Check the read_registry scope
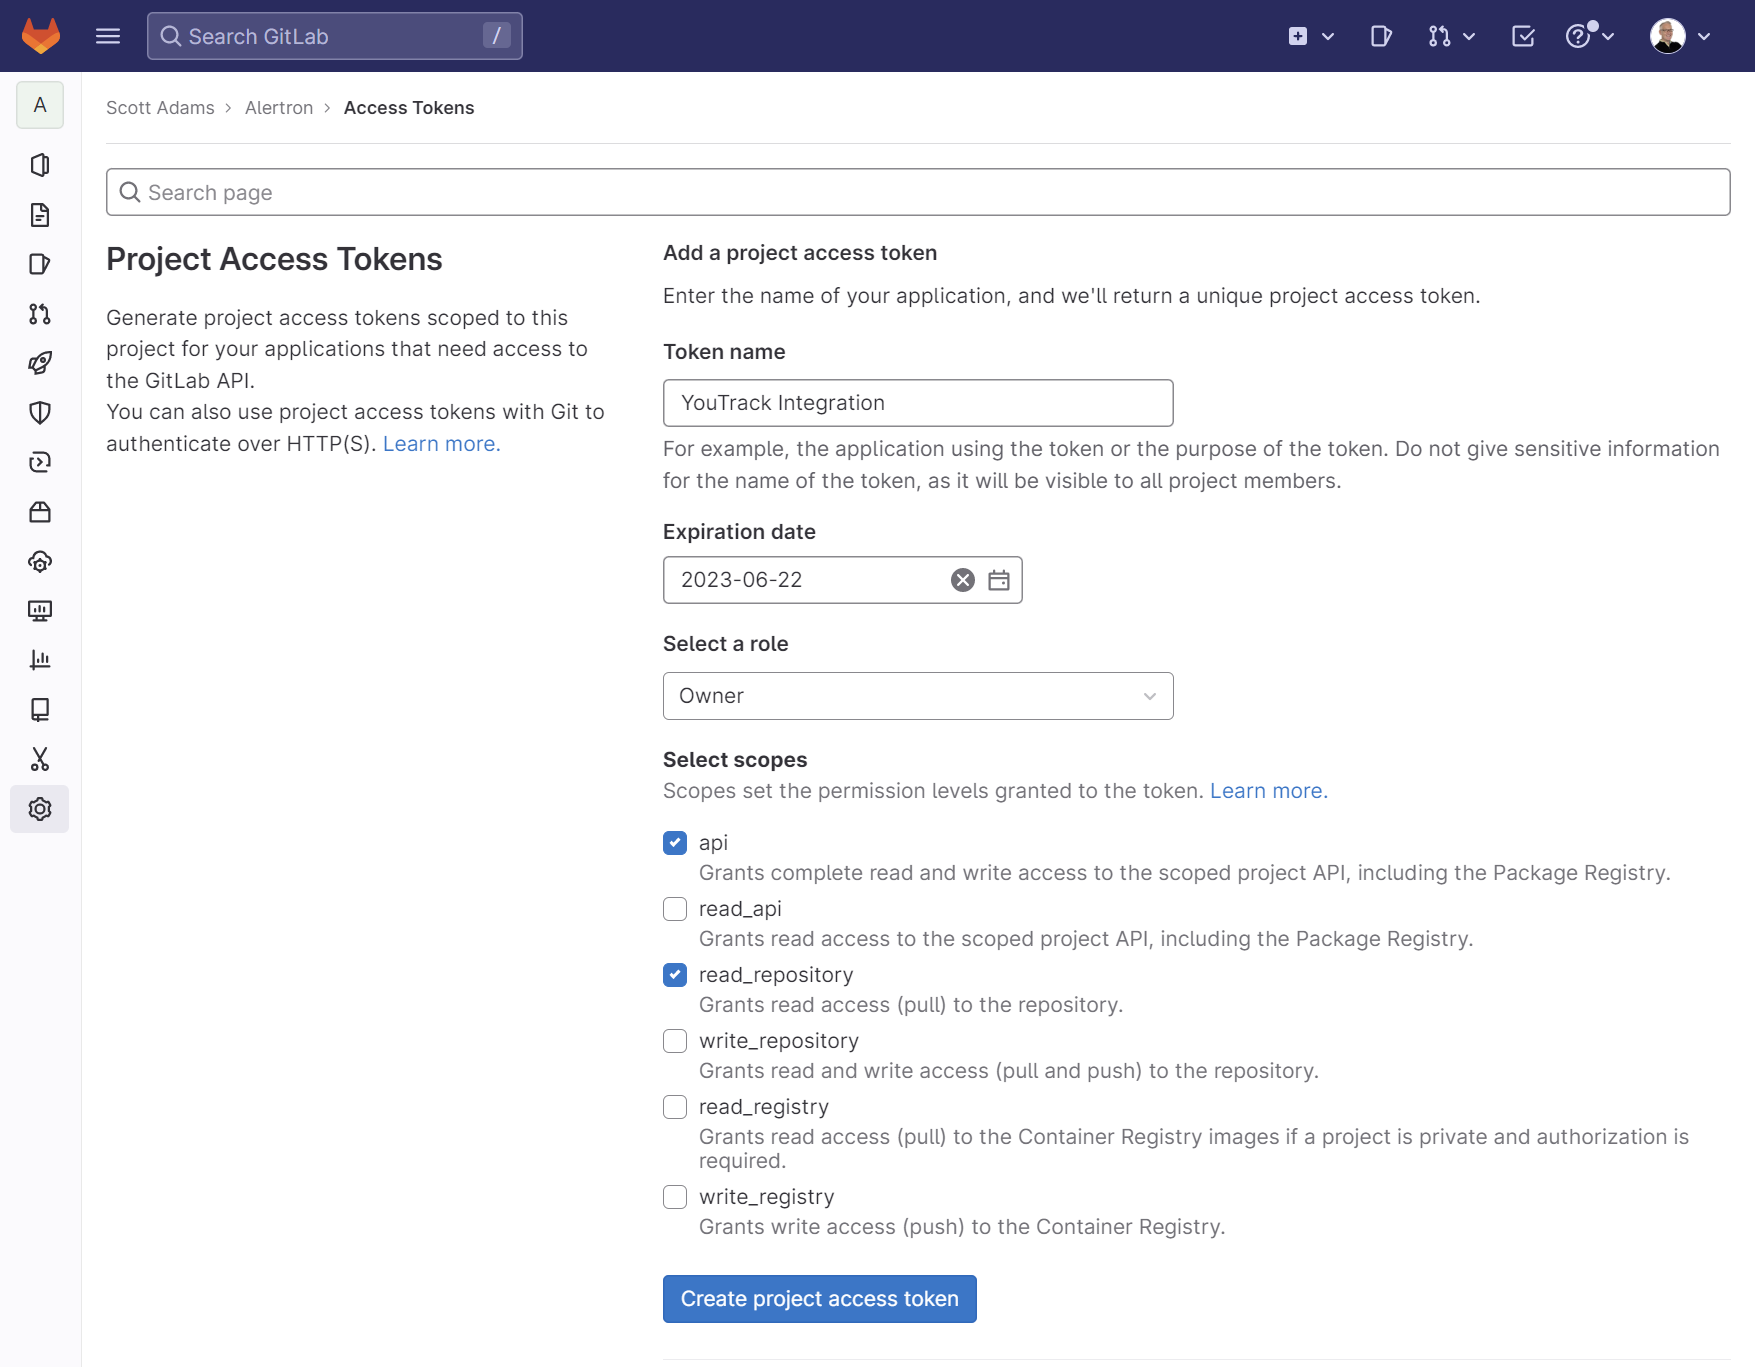The width and height of the screenshot is (1755, 1367). pos(675,1107)
